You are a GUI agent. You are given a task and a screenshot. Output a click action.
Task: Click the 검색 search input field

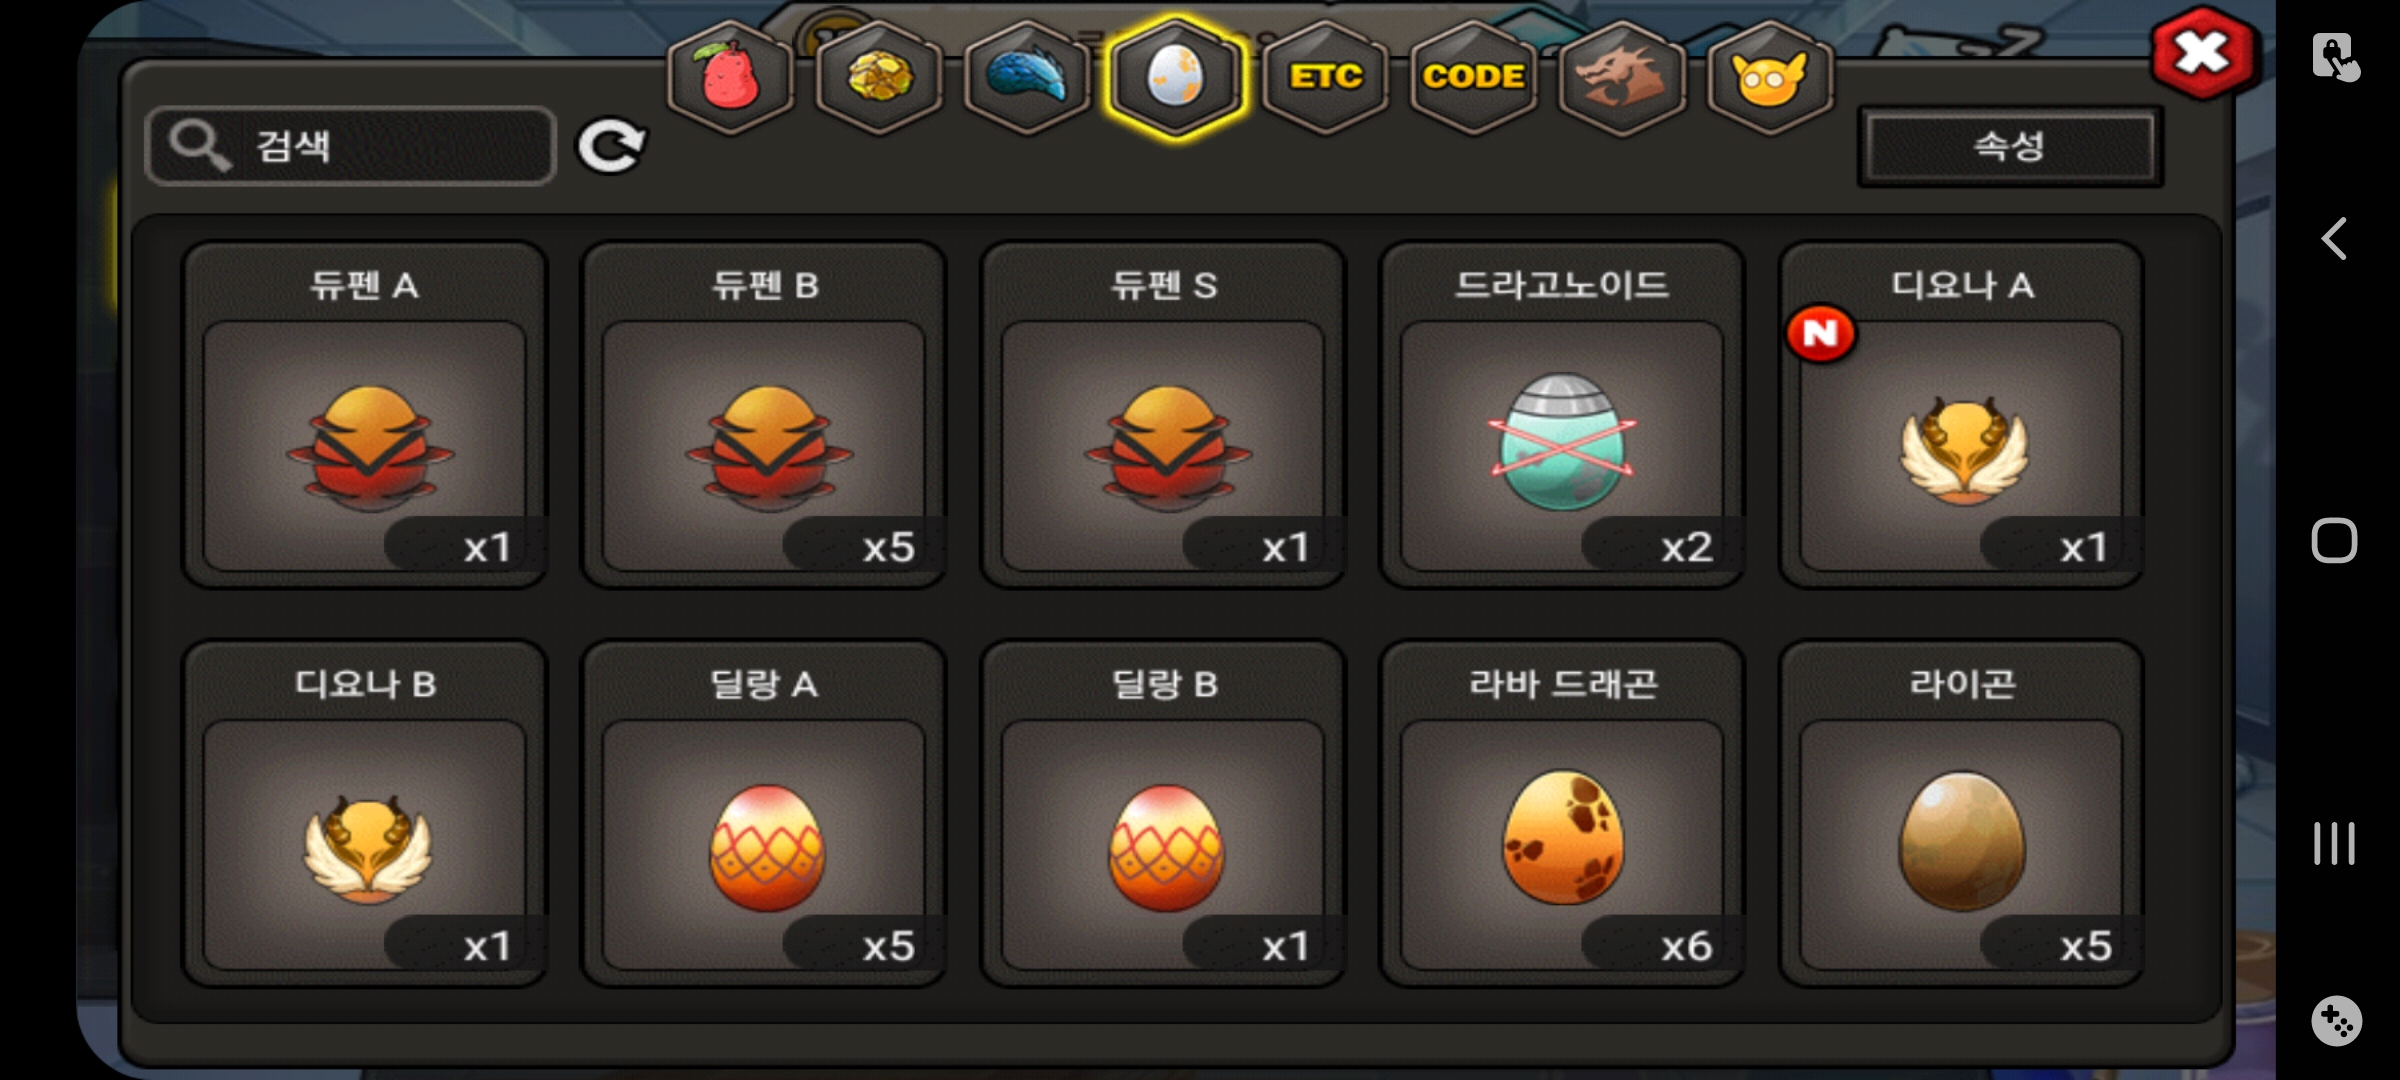pyautogui.click(x=350, y=146)
